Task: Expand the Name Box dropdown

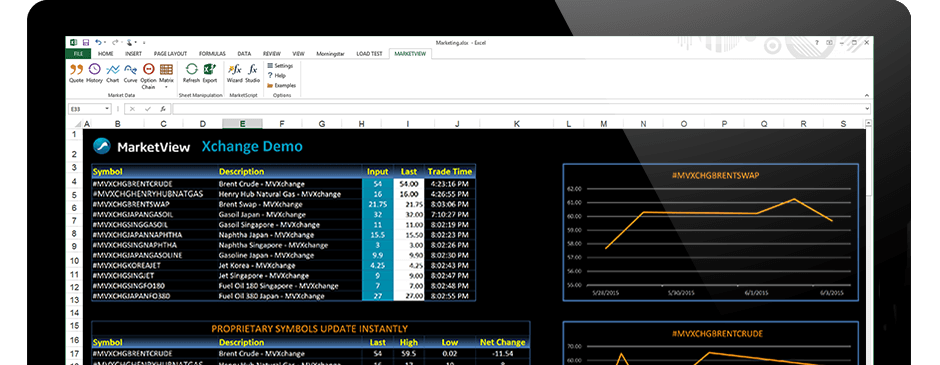Action: click(x=107, y=109)
